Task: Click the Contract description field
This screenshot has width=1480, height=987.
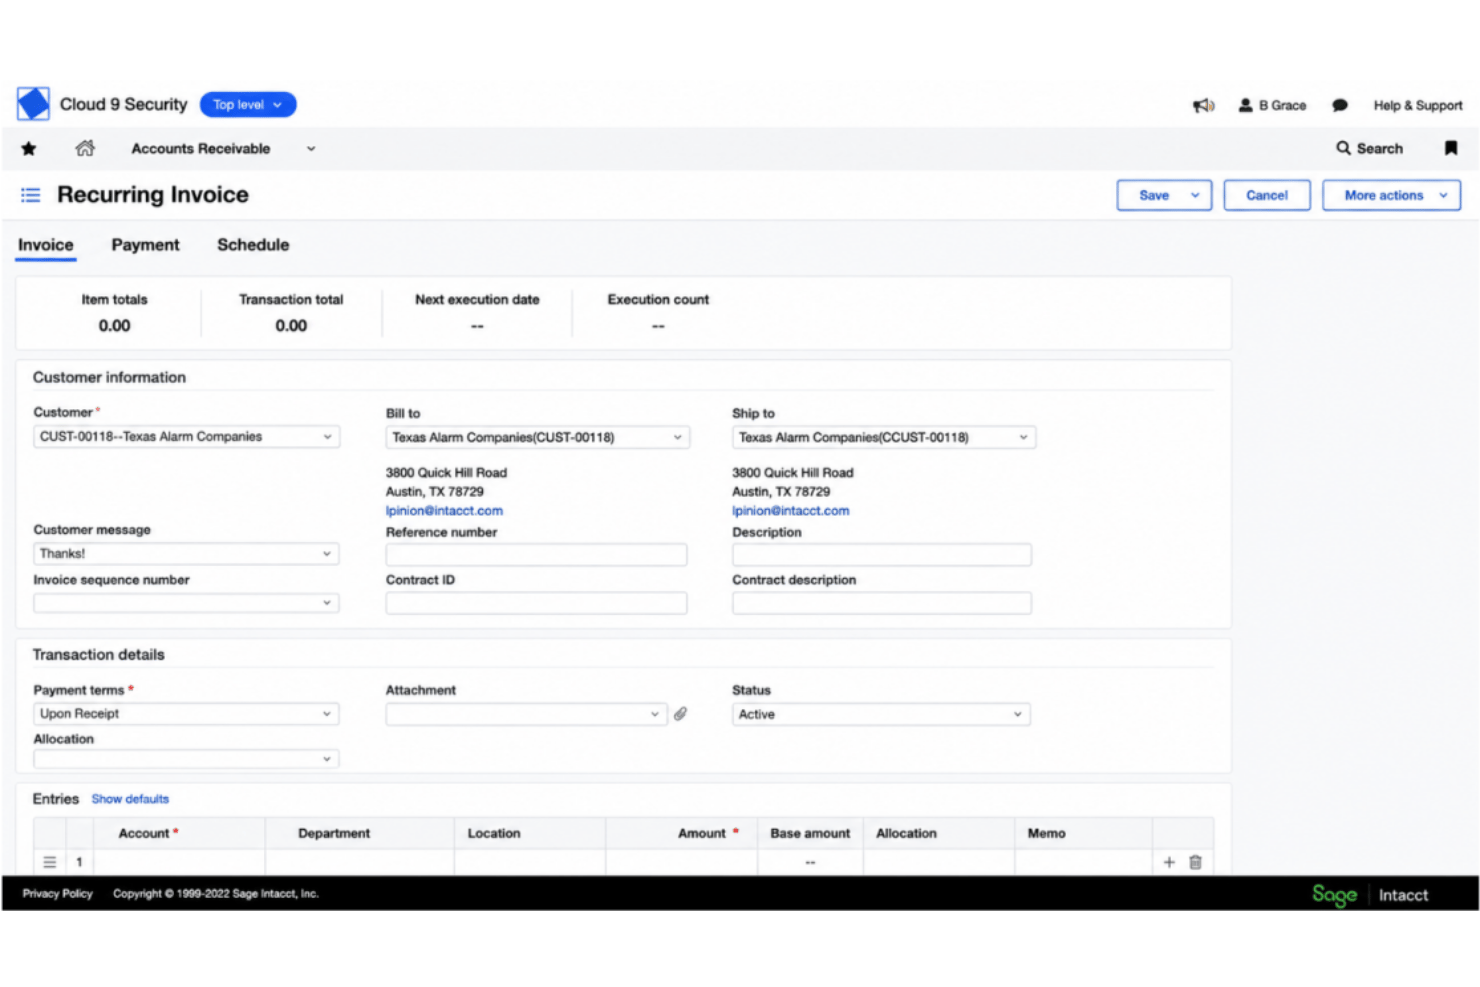Action: click(882, 603)
